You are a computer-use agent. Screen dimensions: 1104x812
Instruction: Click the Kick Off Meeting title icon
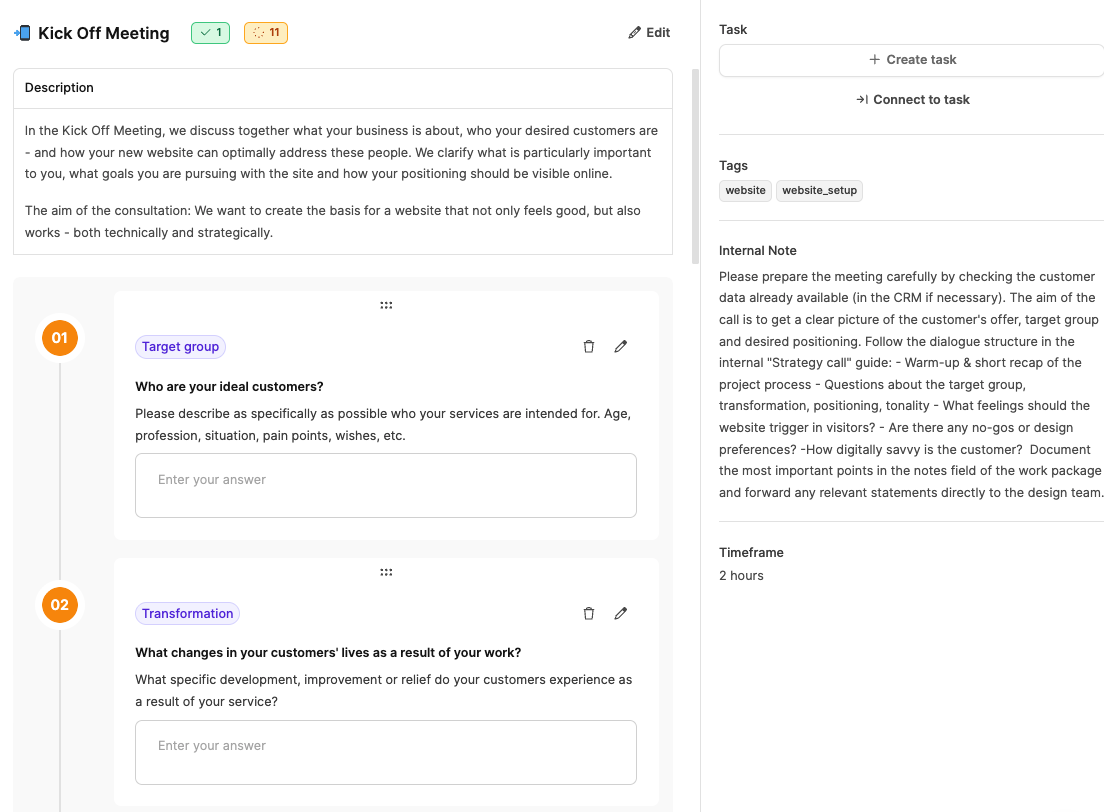tap(22, 33)
